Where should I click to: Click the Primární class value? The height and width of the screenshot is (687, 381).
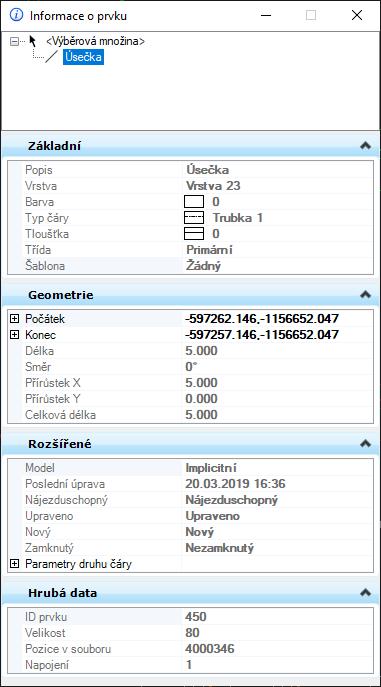click(x=209, y=250)
